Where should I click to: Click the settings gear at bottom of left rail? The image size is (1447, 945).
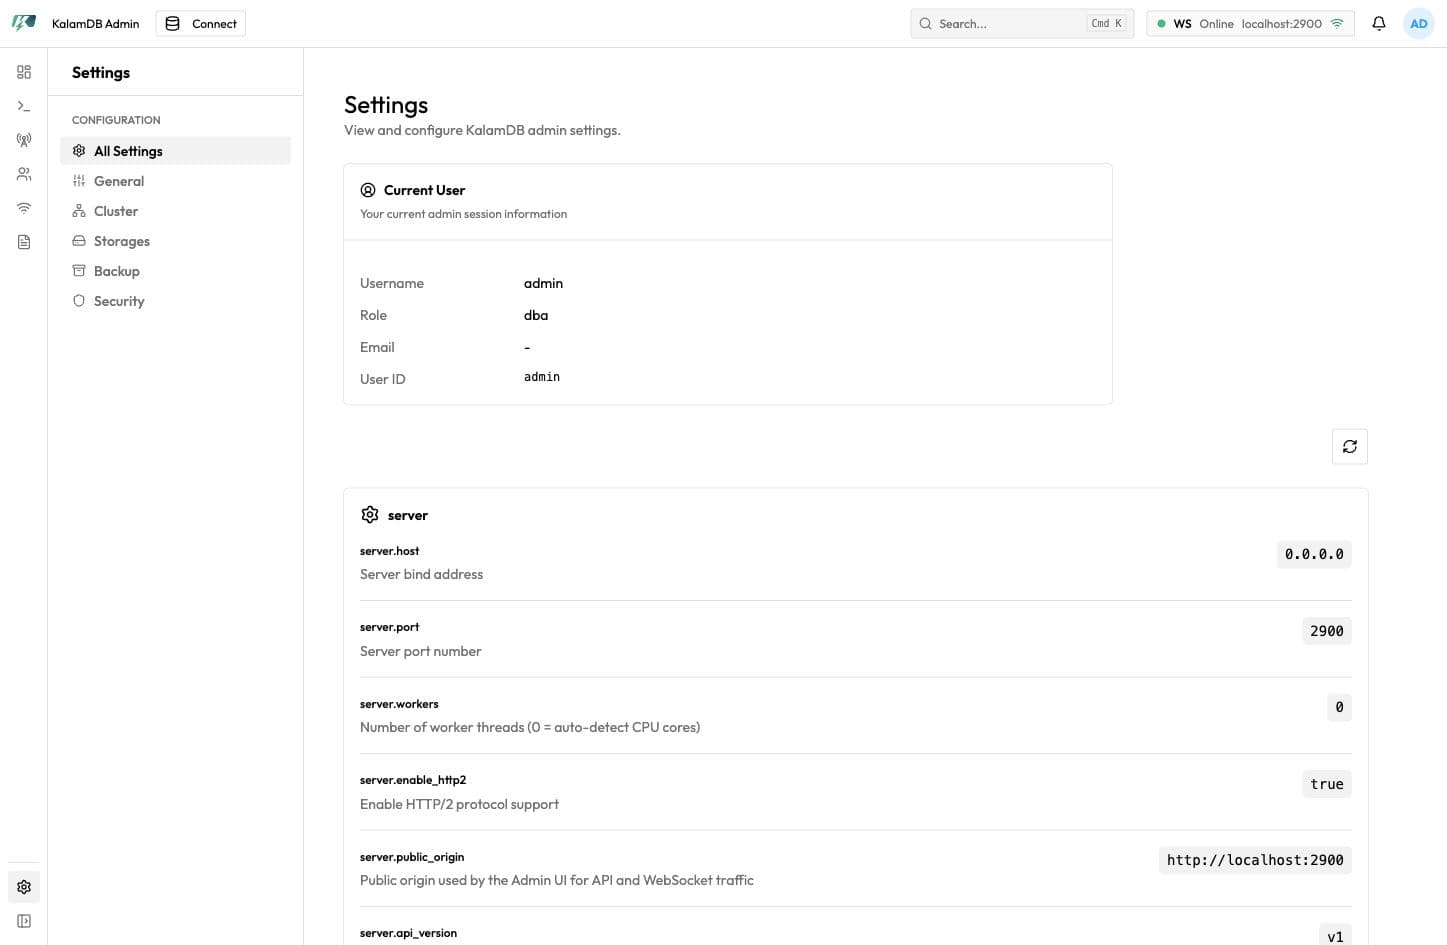[x=24, y=887]
